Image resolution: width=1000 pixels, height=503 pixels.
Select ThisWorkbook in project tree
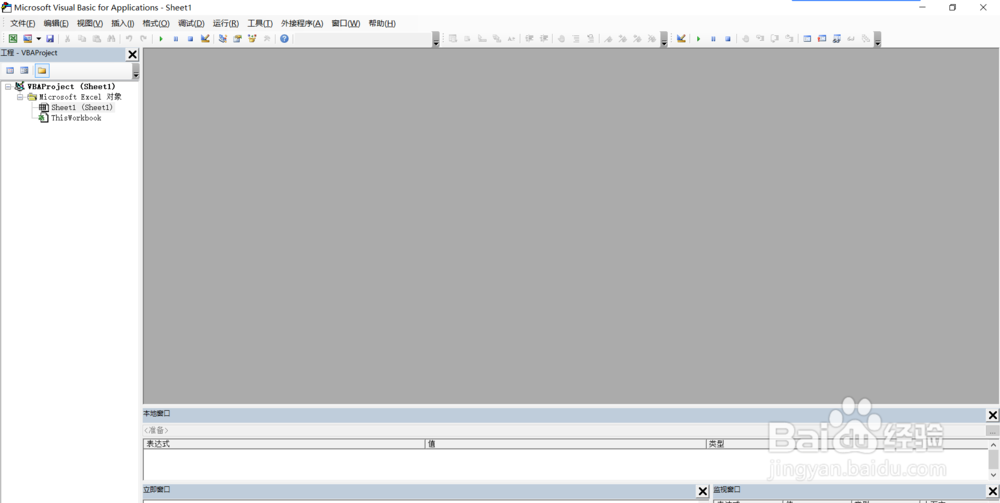(x=76, y=118)
